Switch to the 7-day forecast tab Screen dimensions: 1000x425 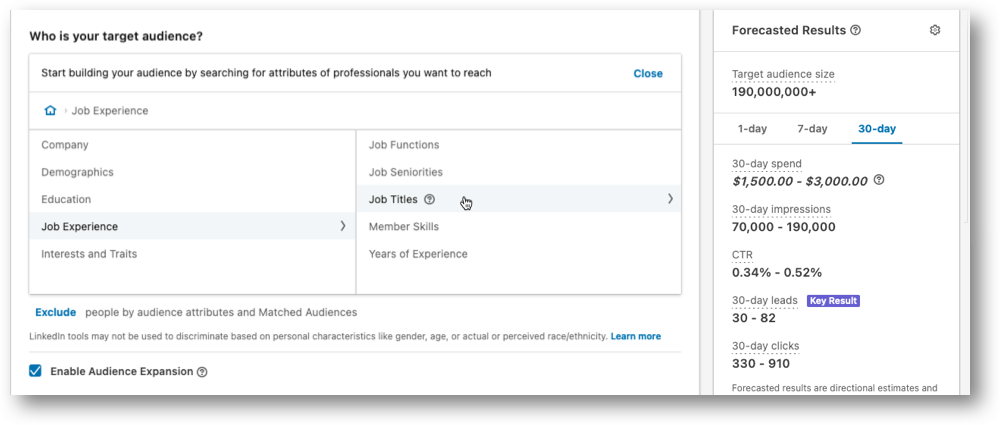point(812,129)
